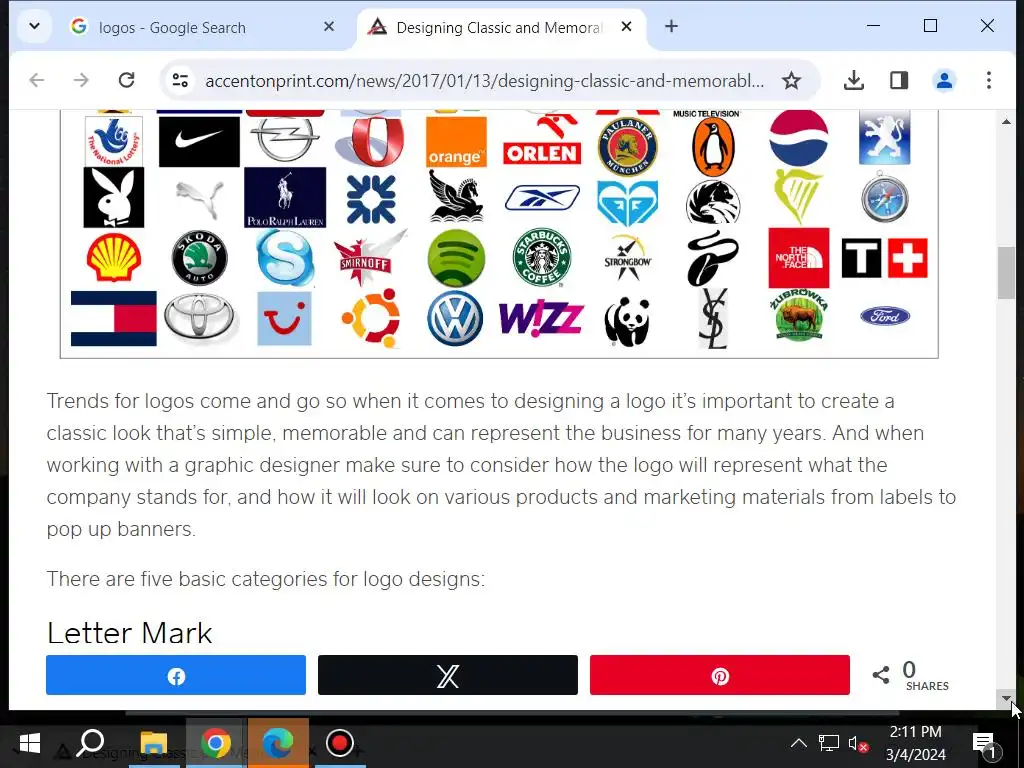Share the article on X

pyautogui.click(x=448, y=675)
